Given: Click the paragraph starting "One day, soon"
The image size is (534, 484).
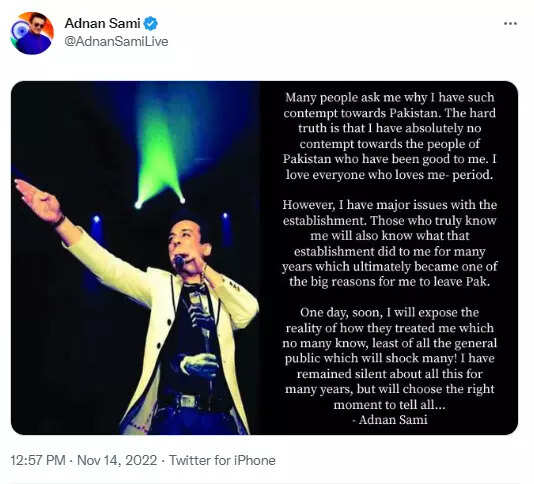Looking at the screenshot, I should pos(390,358).
